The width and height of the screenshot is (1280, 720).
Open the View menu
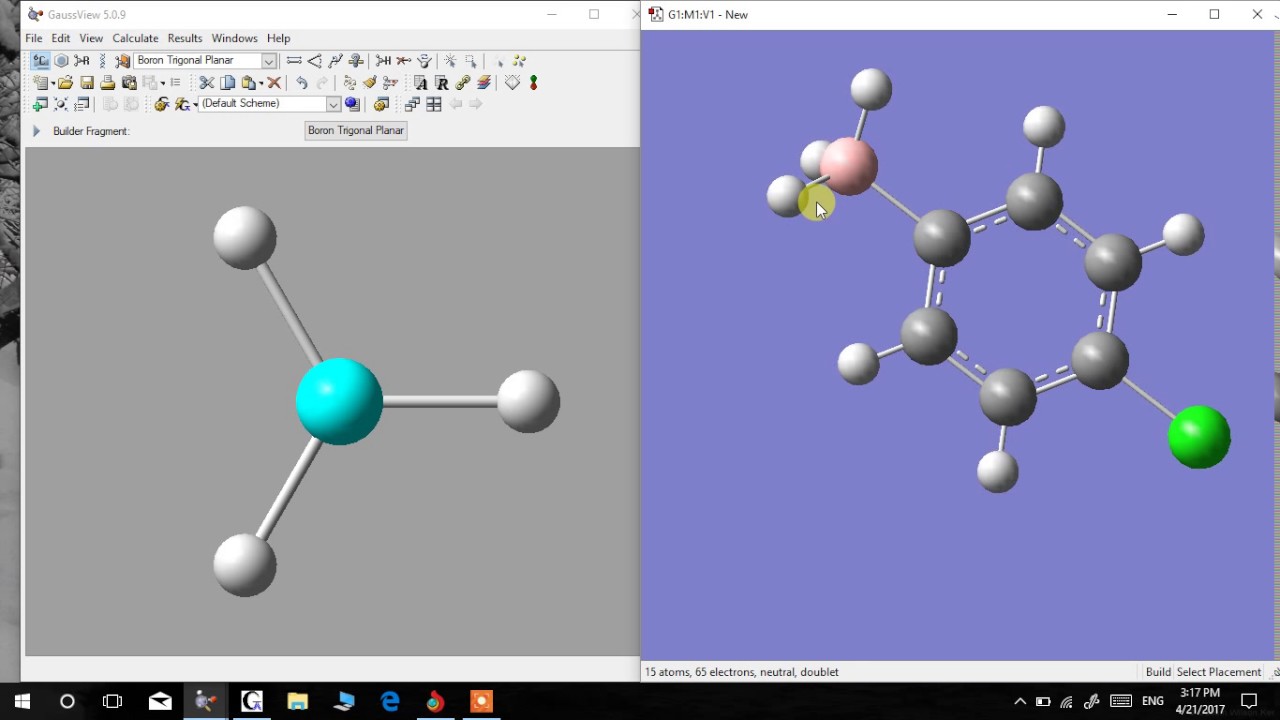pos(91,38)
